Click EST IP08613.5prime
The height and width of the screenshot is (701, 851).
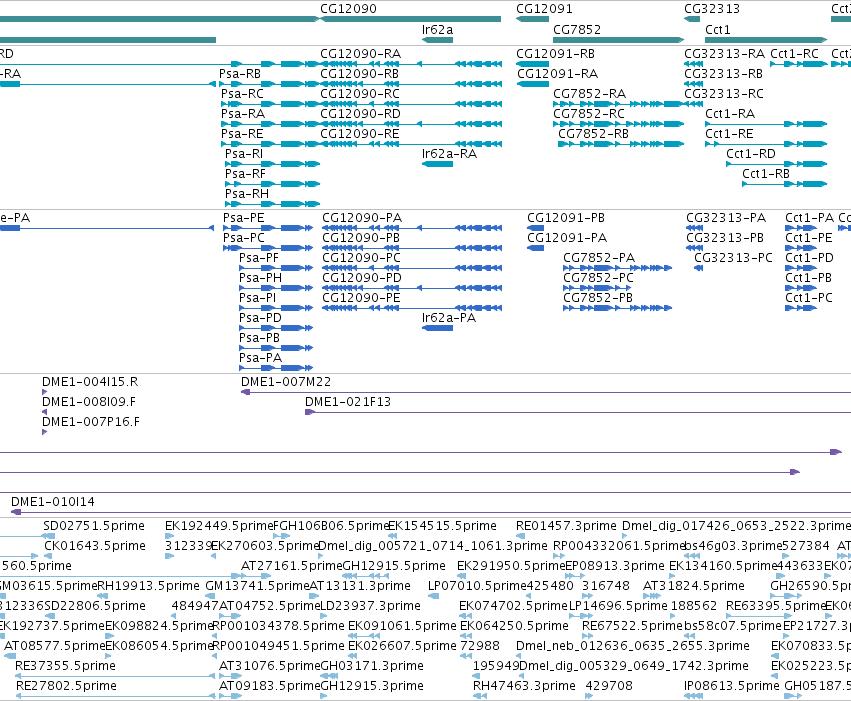point(732,686)
